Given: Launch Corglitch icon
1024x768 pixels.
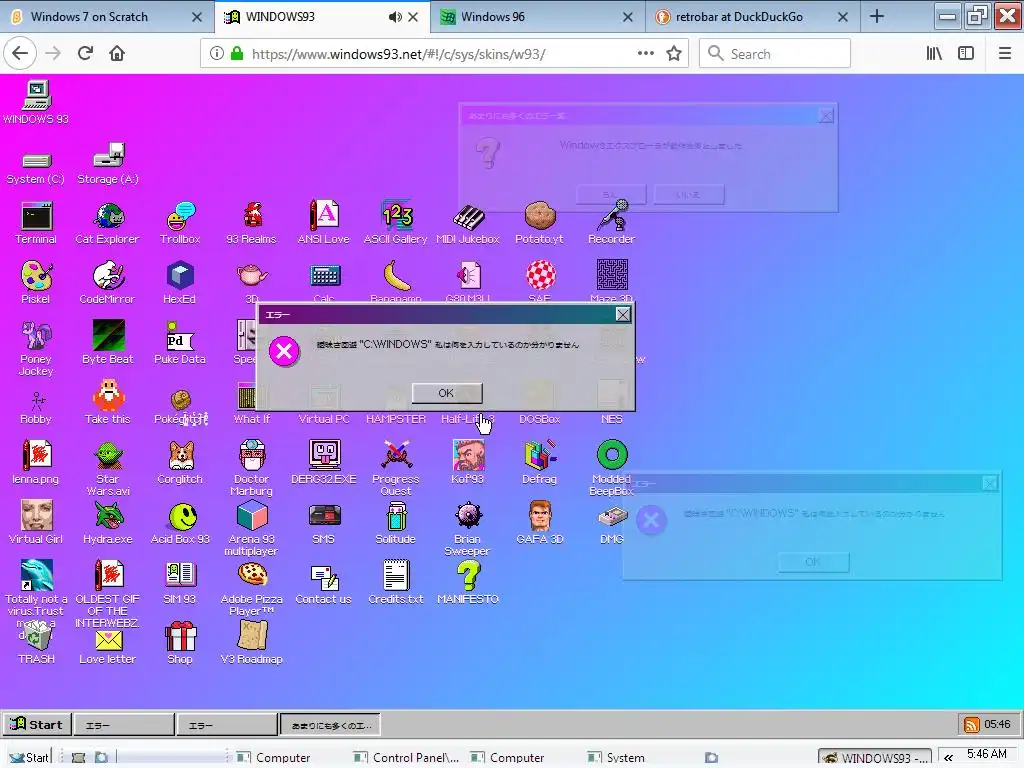Looking at the screenshot, I should [x=180, y=462].
